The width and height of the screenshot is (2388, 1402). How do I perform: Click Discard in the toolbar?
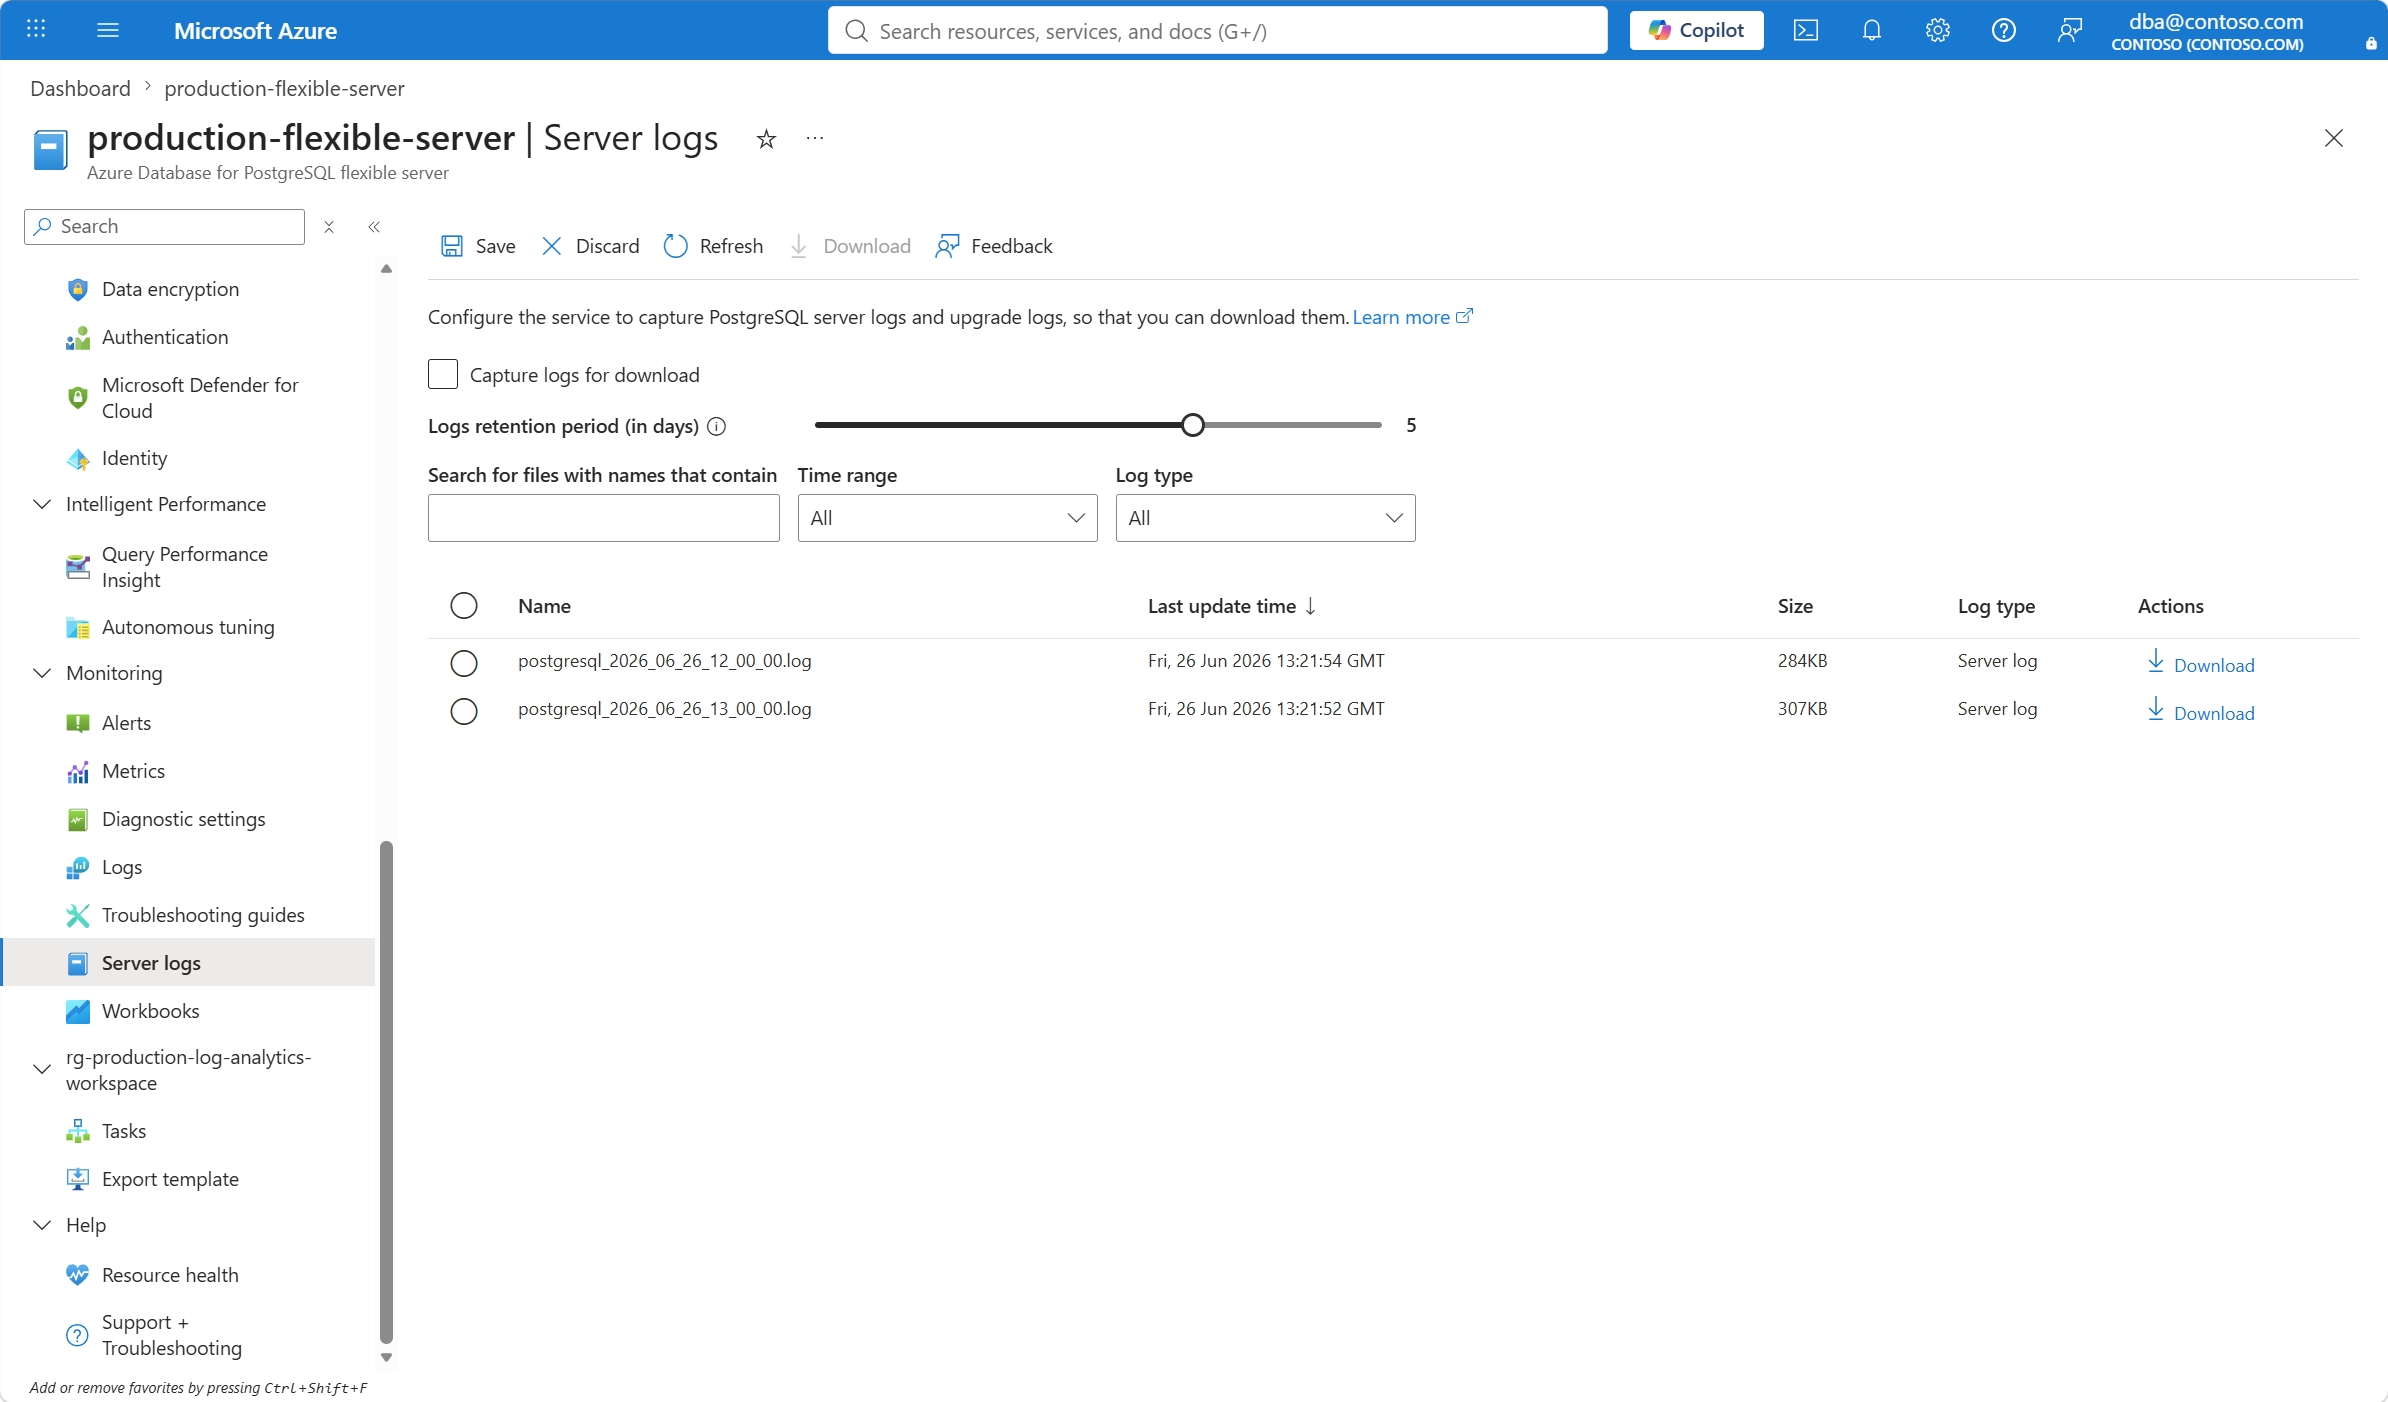coord(590,246)
